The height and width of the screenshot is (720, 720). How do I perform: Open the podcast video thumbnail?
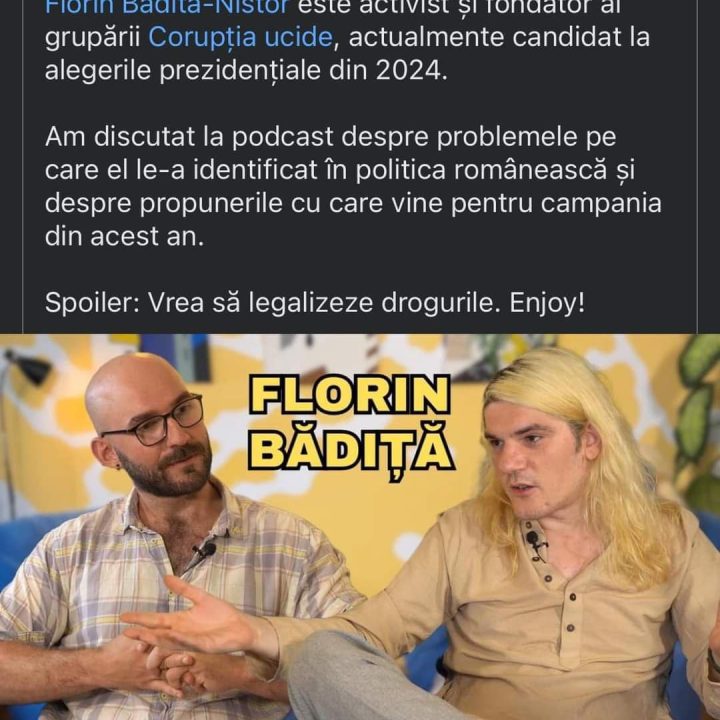[x=360, y=527]
